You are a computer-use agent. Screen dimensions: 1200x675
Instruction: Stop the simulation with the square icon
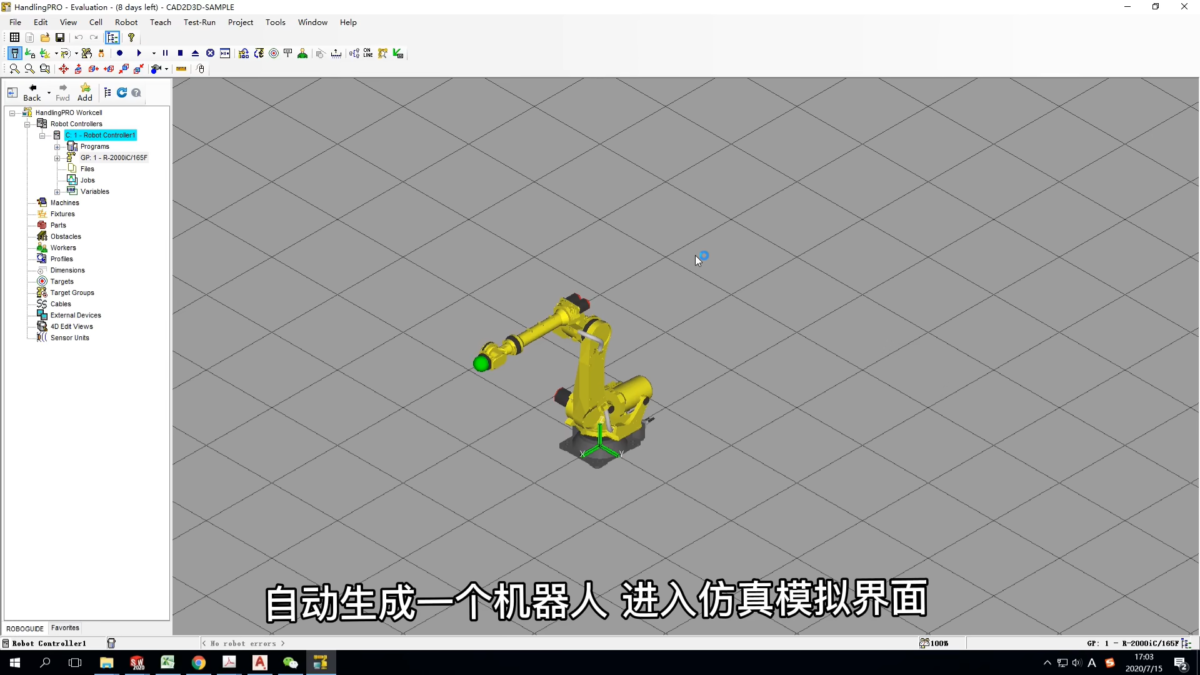pyautogui.click(x=180, y=53)
